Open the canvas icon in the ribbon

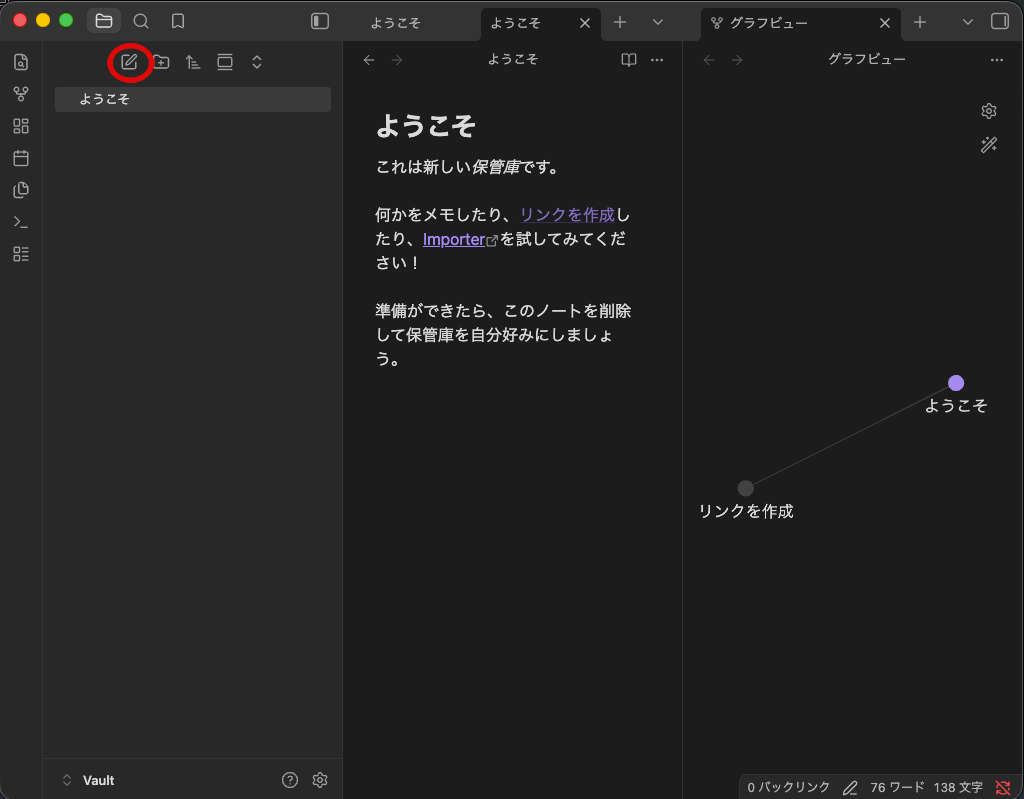click(x=21, y=126)
